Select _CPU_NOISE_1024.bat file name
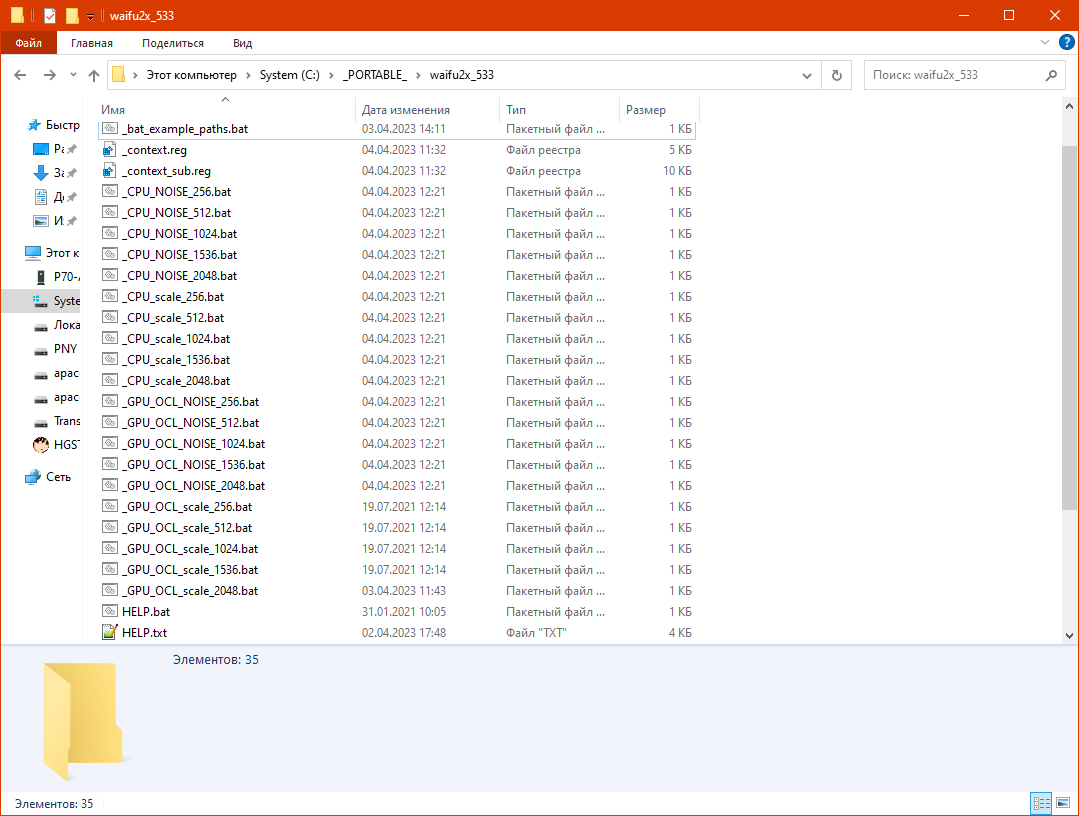 180,234
